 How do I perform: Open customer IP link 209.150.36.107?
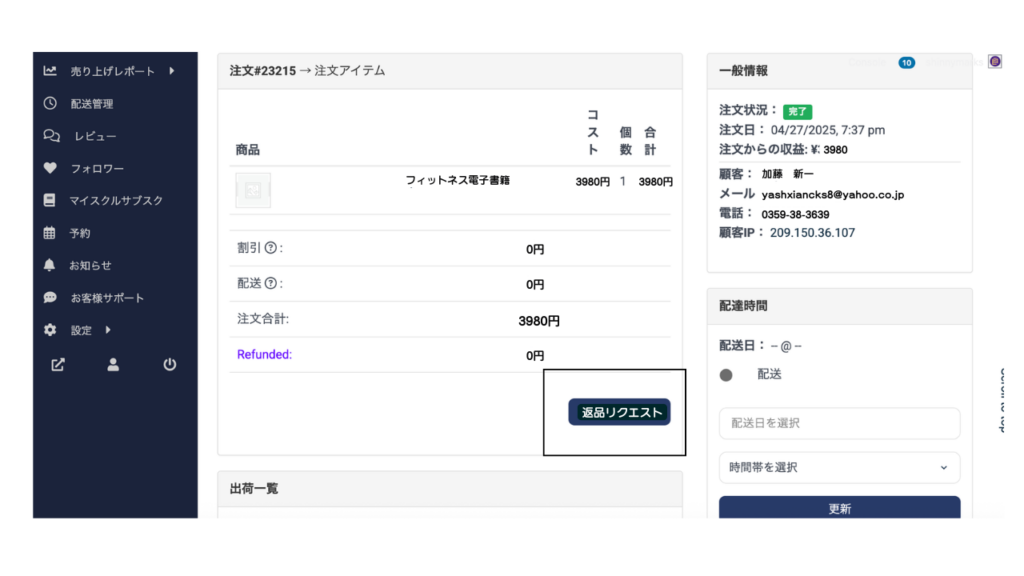tap(812, 232)
